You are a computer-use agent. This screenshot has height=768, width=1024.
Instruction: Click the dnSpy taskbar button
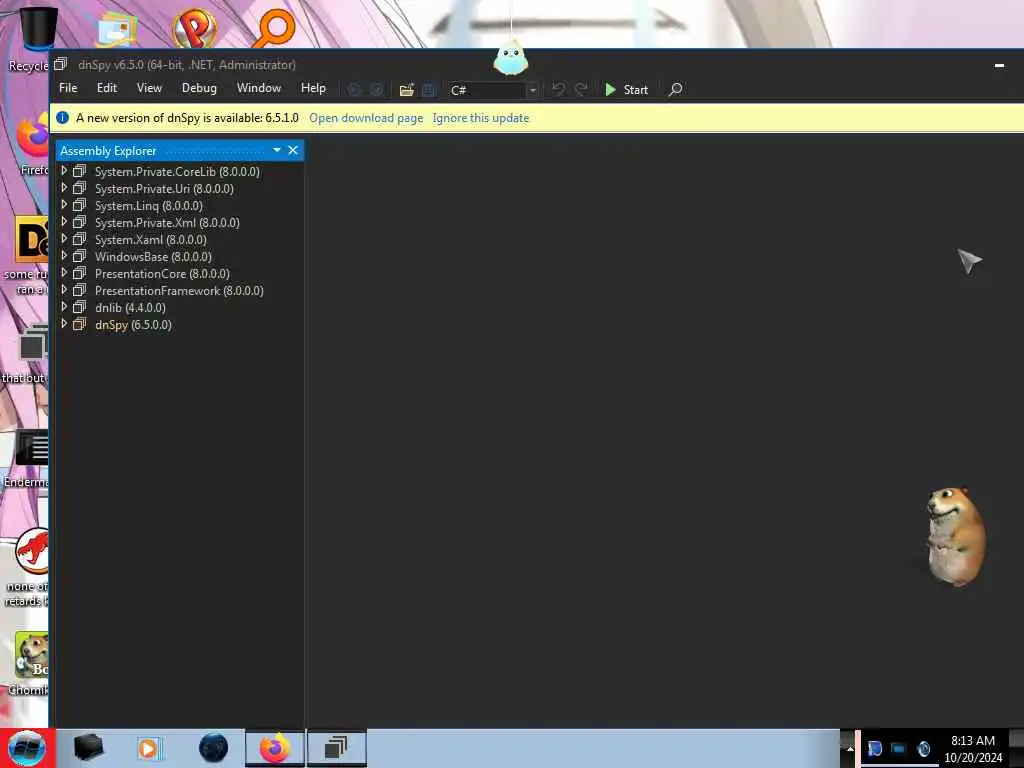point(337,748)
